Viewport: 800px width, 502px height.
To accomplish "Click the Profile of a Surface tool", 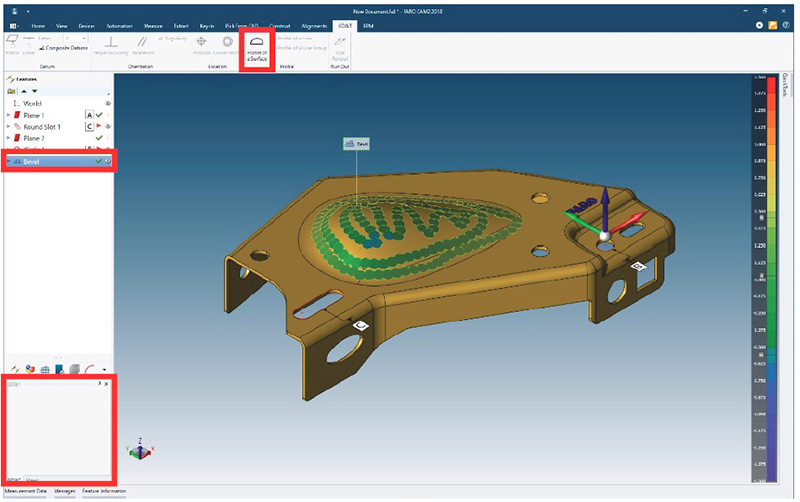I will click(x=256, y=50).
